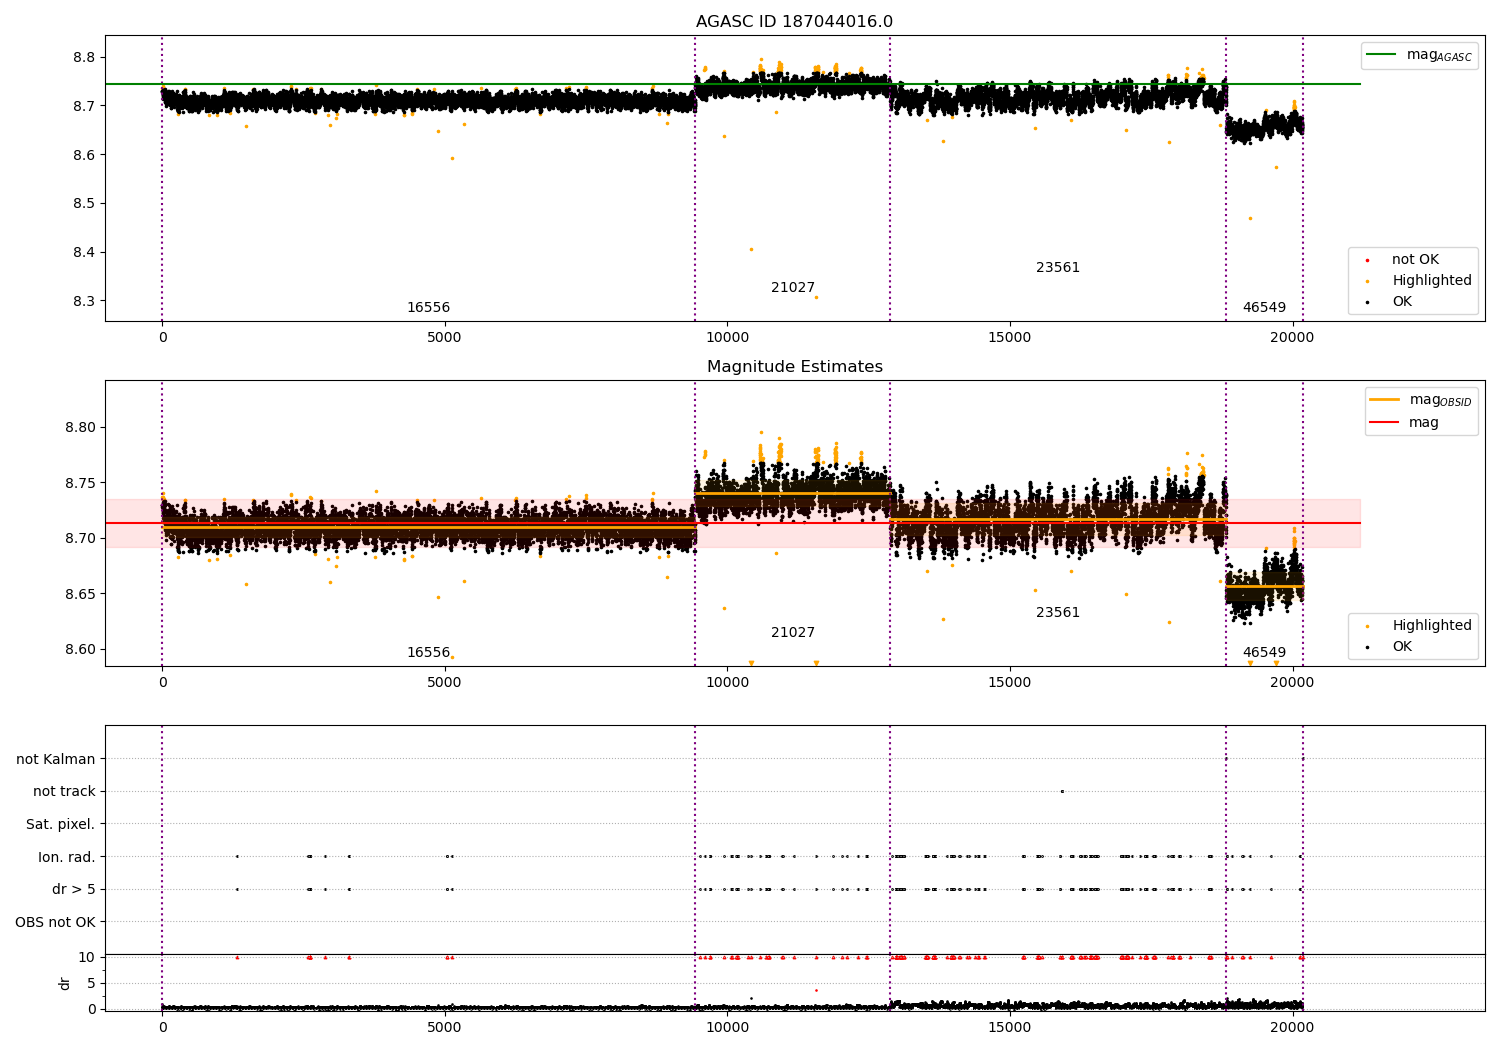Click the 10 tick on the dr axis
The width and height of the screenshot is (1500, 1050).
tap(87, 957)
